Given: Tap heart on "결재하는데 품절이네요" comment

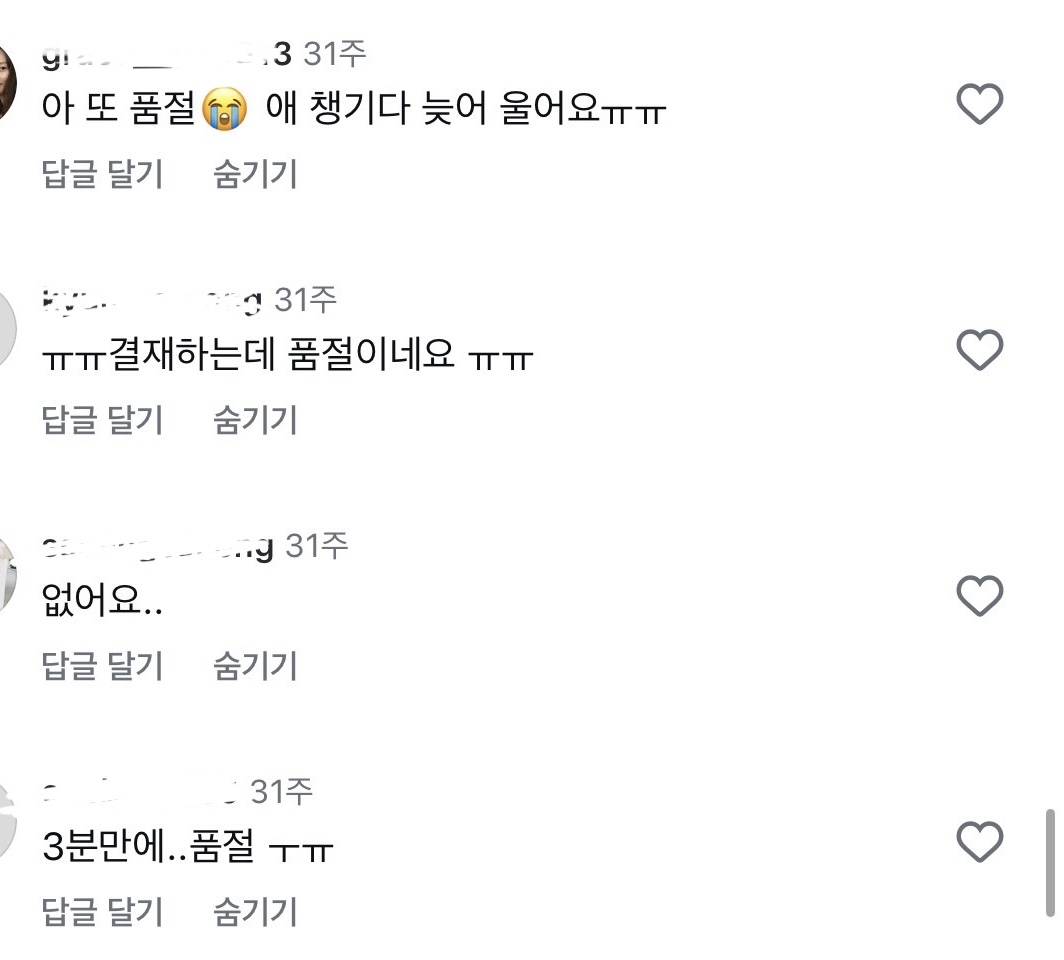Looking at the screenshot, I should point(979,351).
